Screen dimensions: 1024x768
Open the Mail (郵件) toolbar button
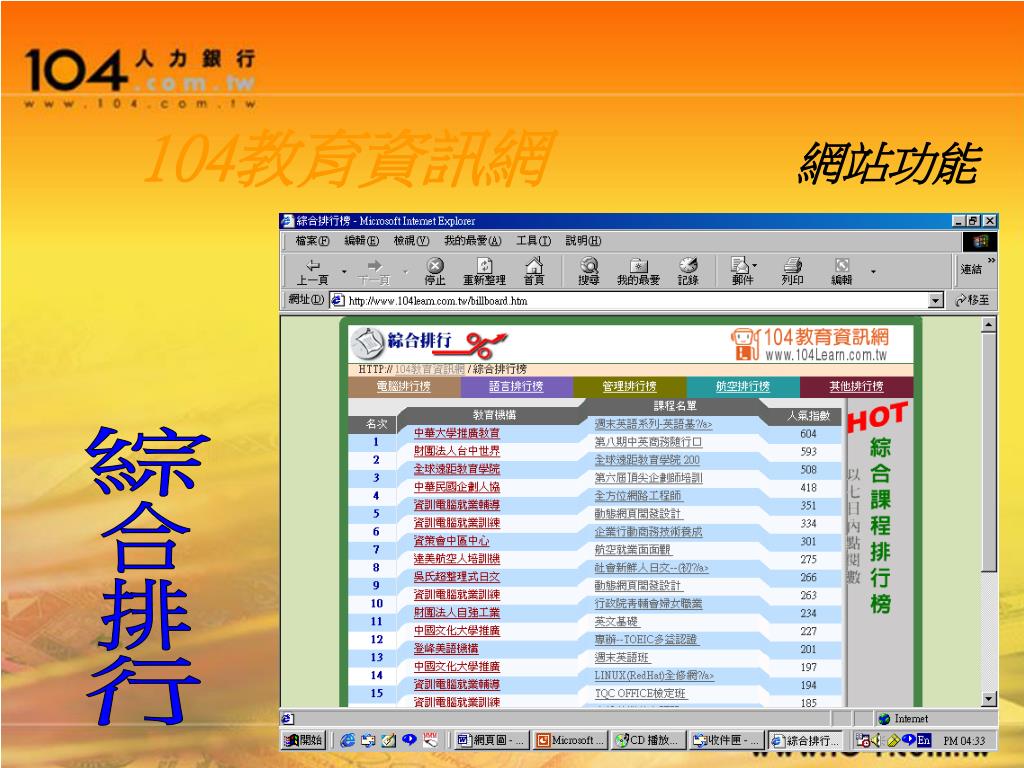743,271
